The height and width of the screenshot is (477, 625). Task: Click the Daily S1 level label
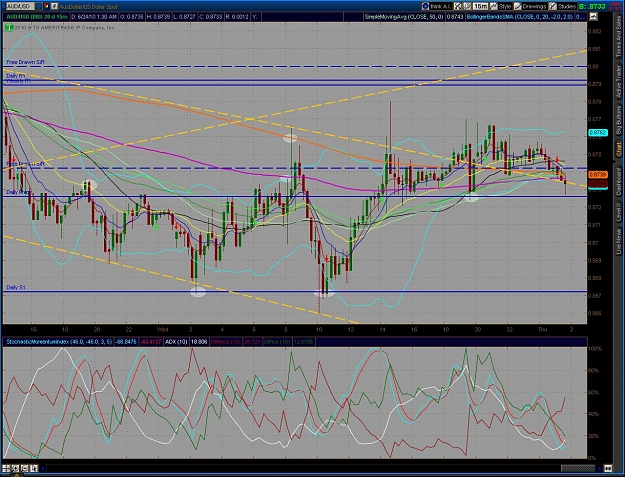16,287
